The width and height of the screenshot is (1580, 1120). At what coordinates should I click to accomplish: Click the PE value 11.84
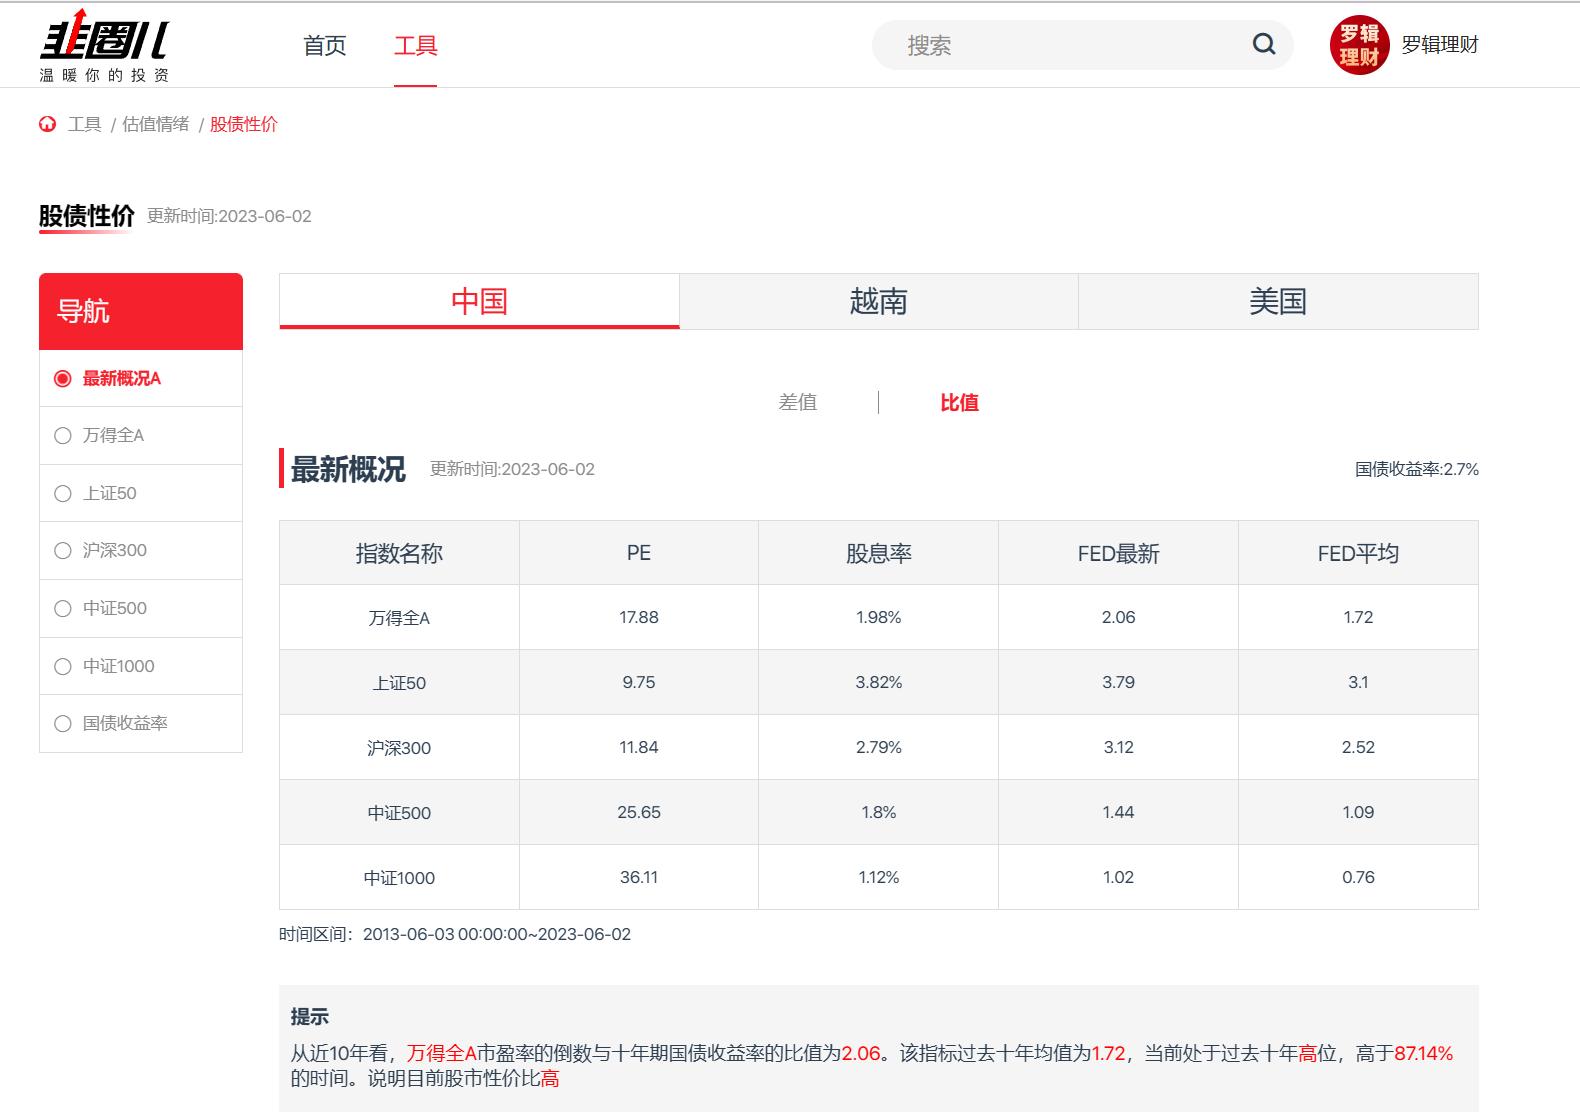click(x=639, y=747)
